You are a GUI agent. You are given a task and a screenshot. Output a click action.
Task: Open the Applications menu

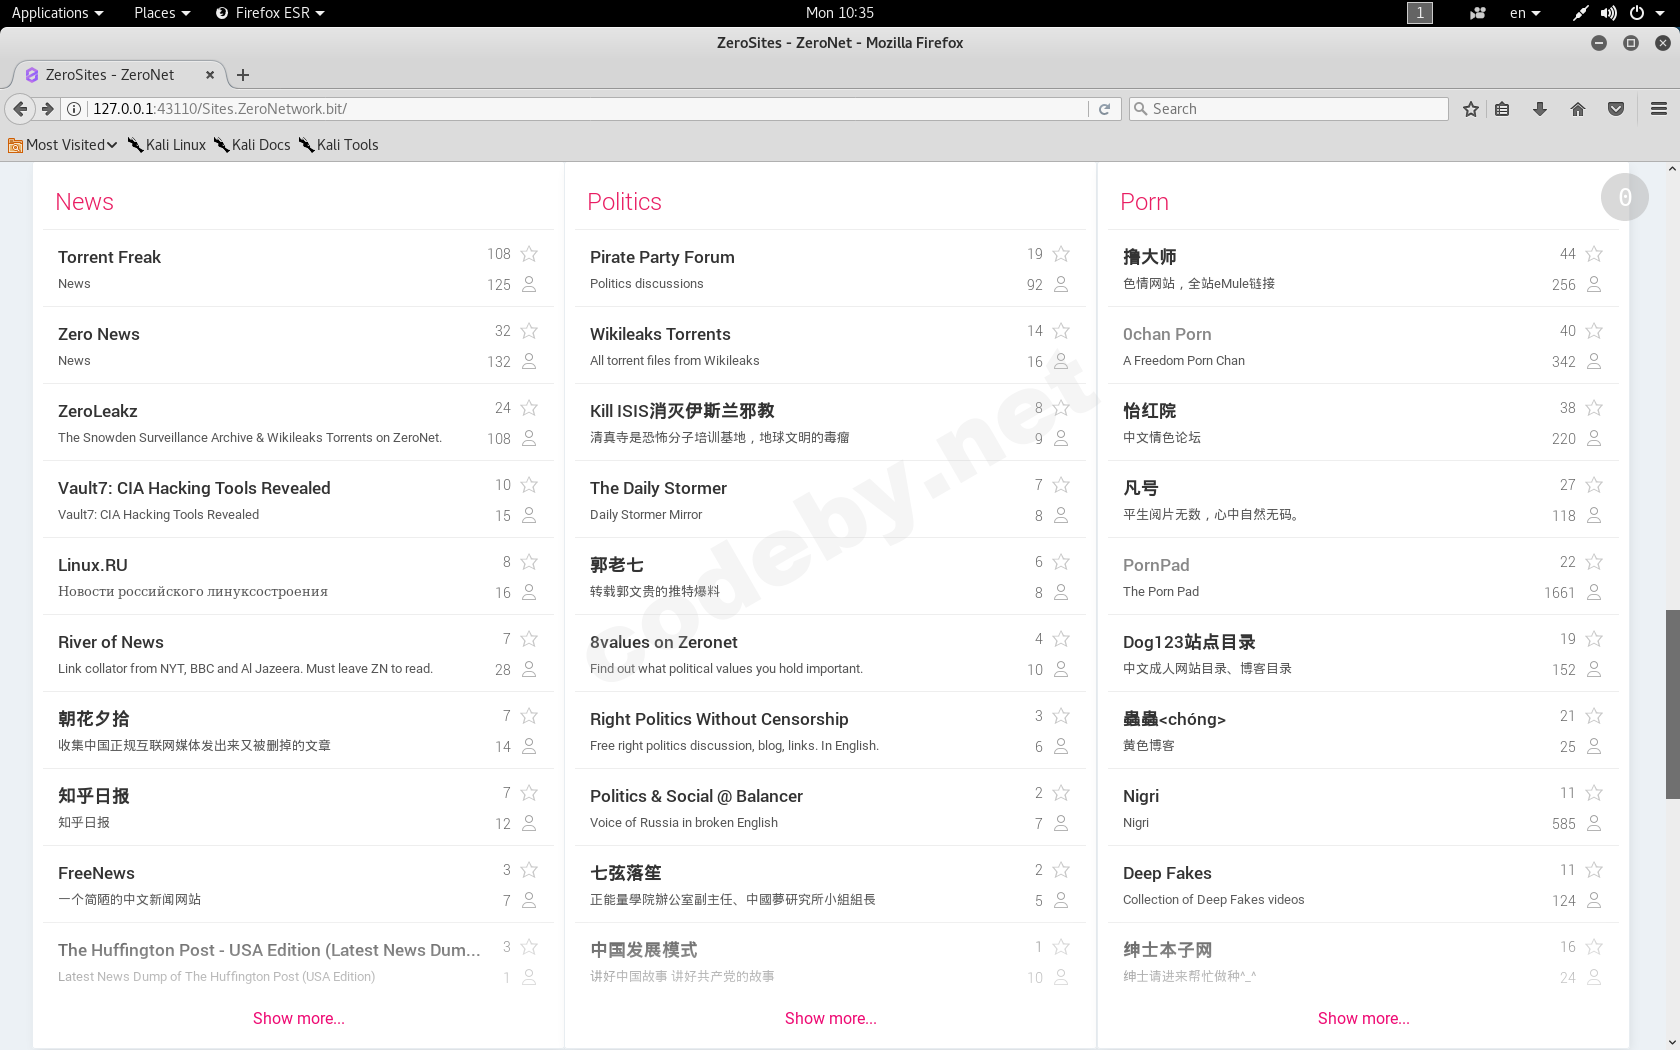point(57,13)
